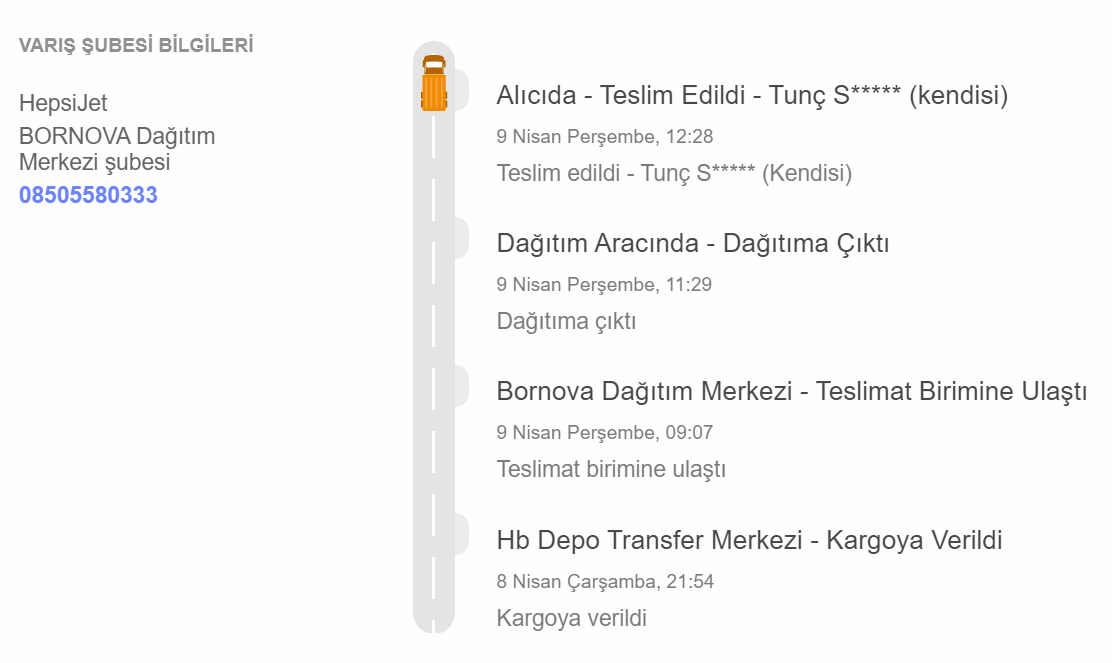Open the Alıcıda - Teslim Edildi status title
The height and width of the screenshot is (663, 1112).
pos(752,96)
